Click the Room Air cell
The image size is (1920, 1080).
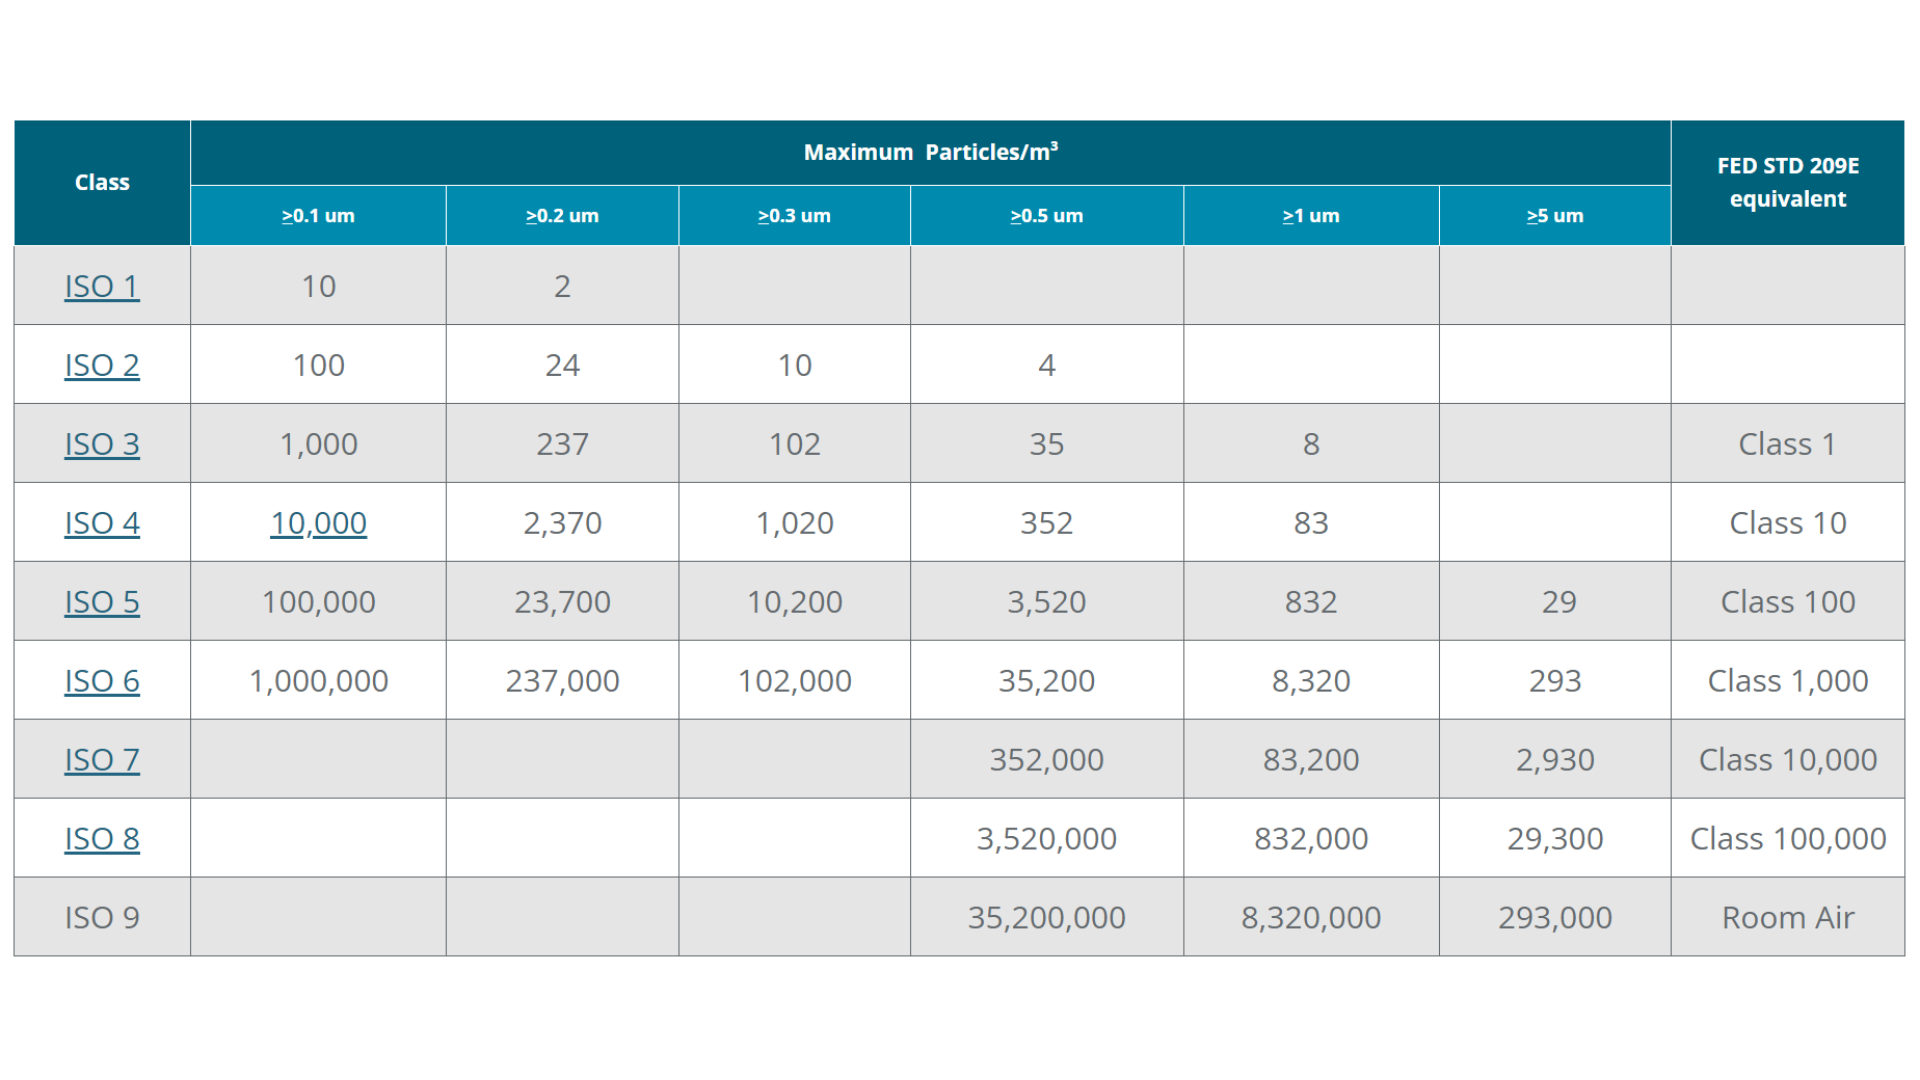pyautogui.click(x=1787, y=918)
